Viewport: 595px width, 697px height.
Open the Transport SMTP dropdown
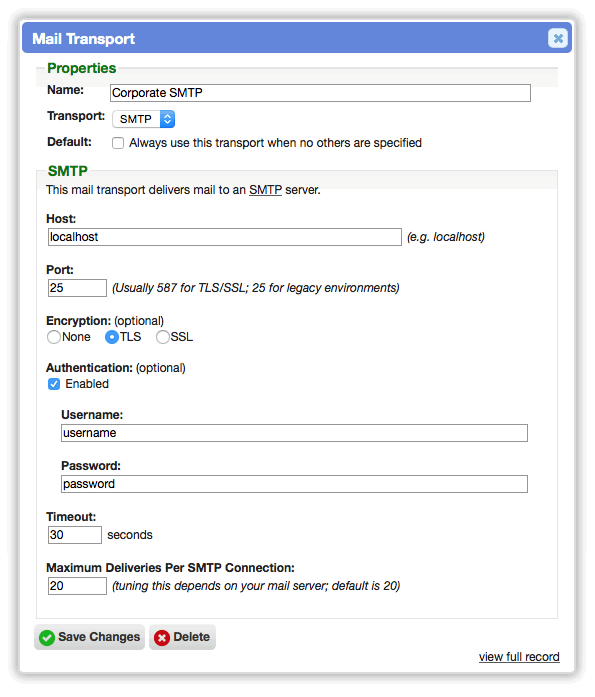tap(143, 119)
